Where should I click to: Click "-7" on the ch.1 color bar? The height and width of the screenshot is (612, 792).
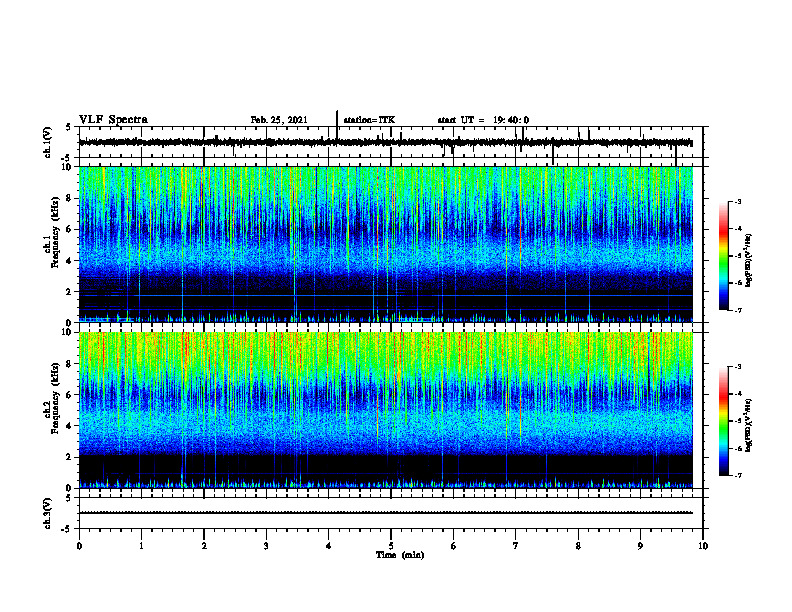737,310
